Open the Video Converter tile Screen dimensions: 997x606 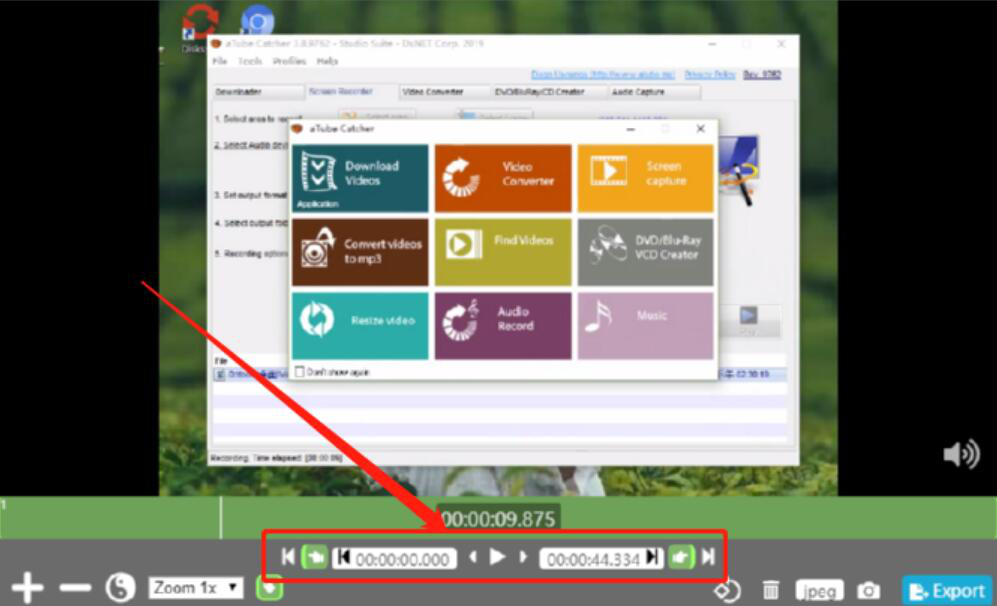pyautogui.click(x=503, y=178)
